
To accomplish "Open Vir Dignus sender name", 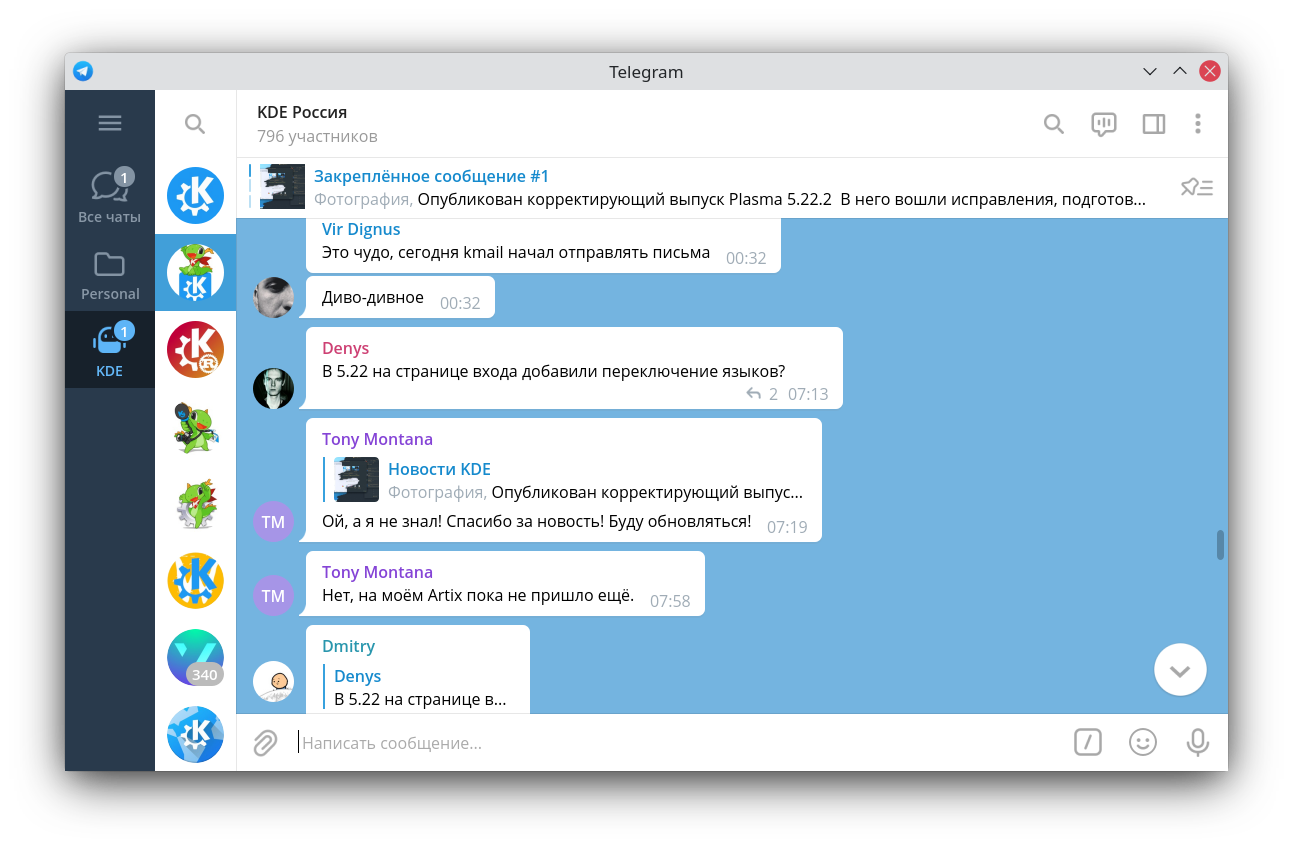I will point(361,230).
